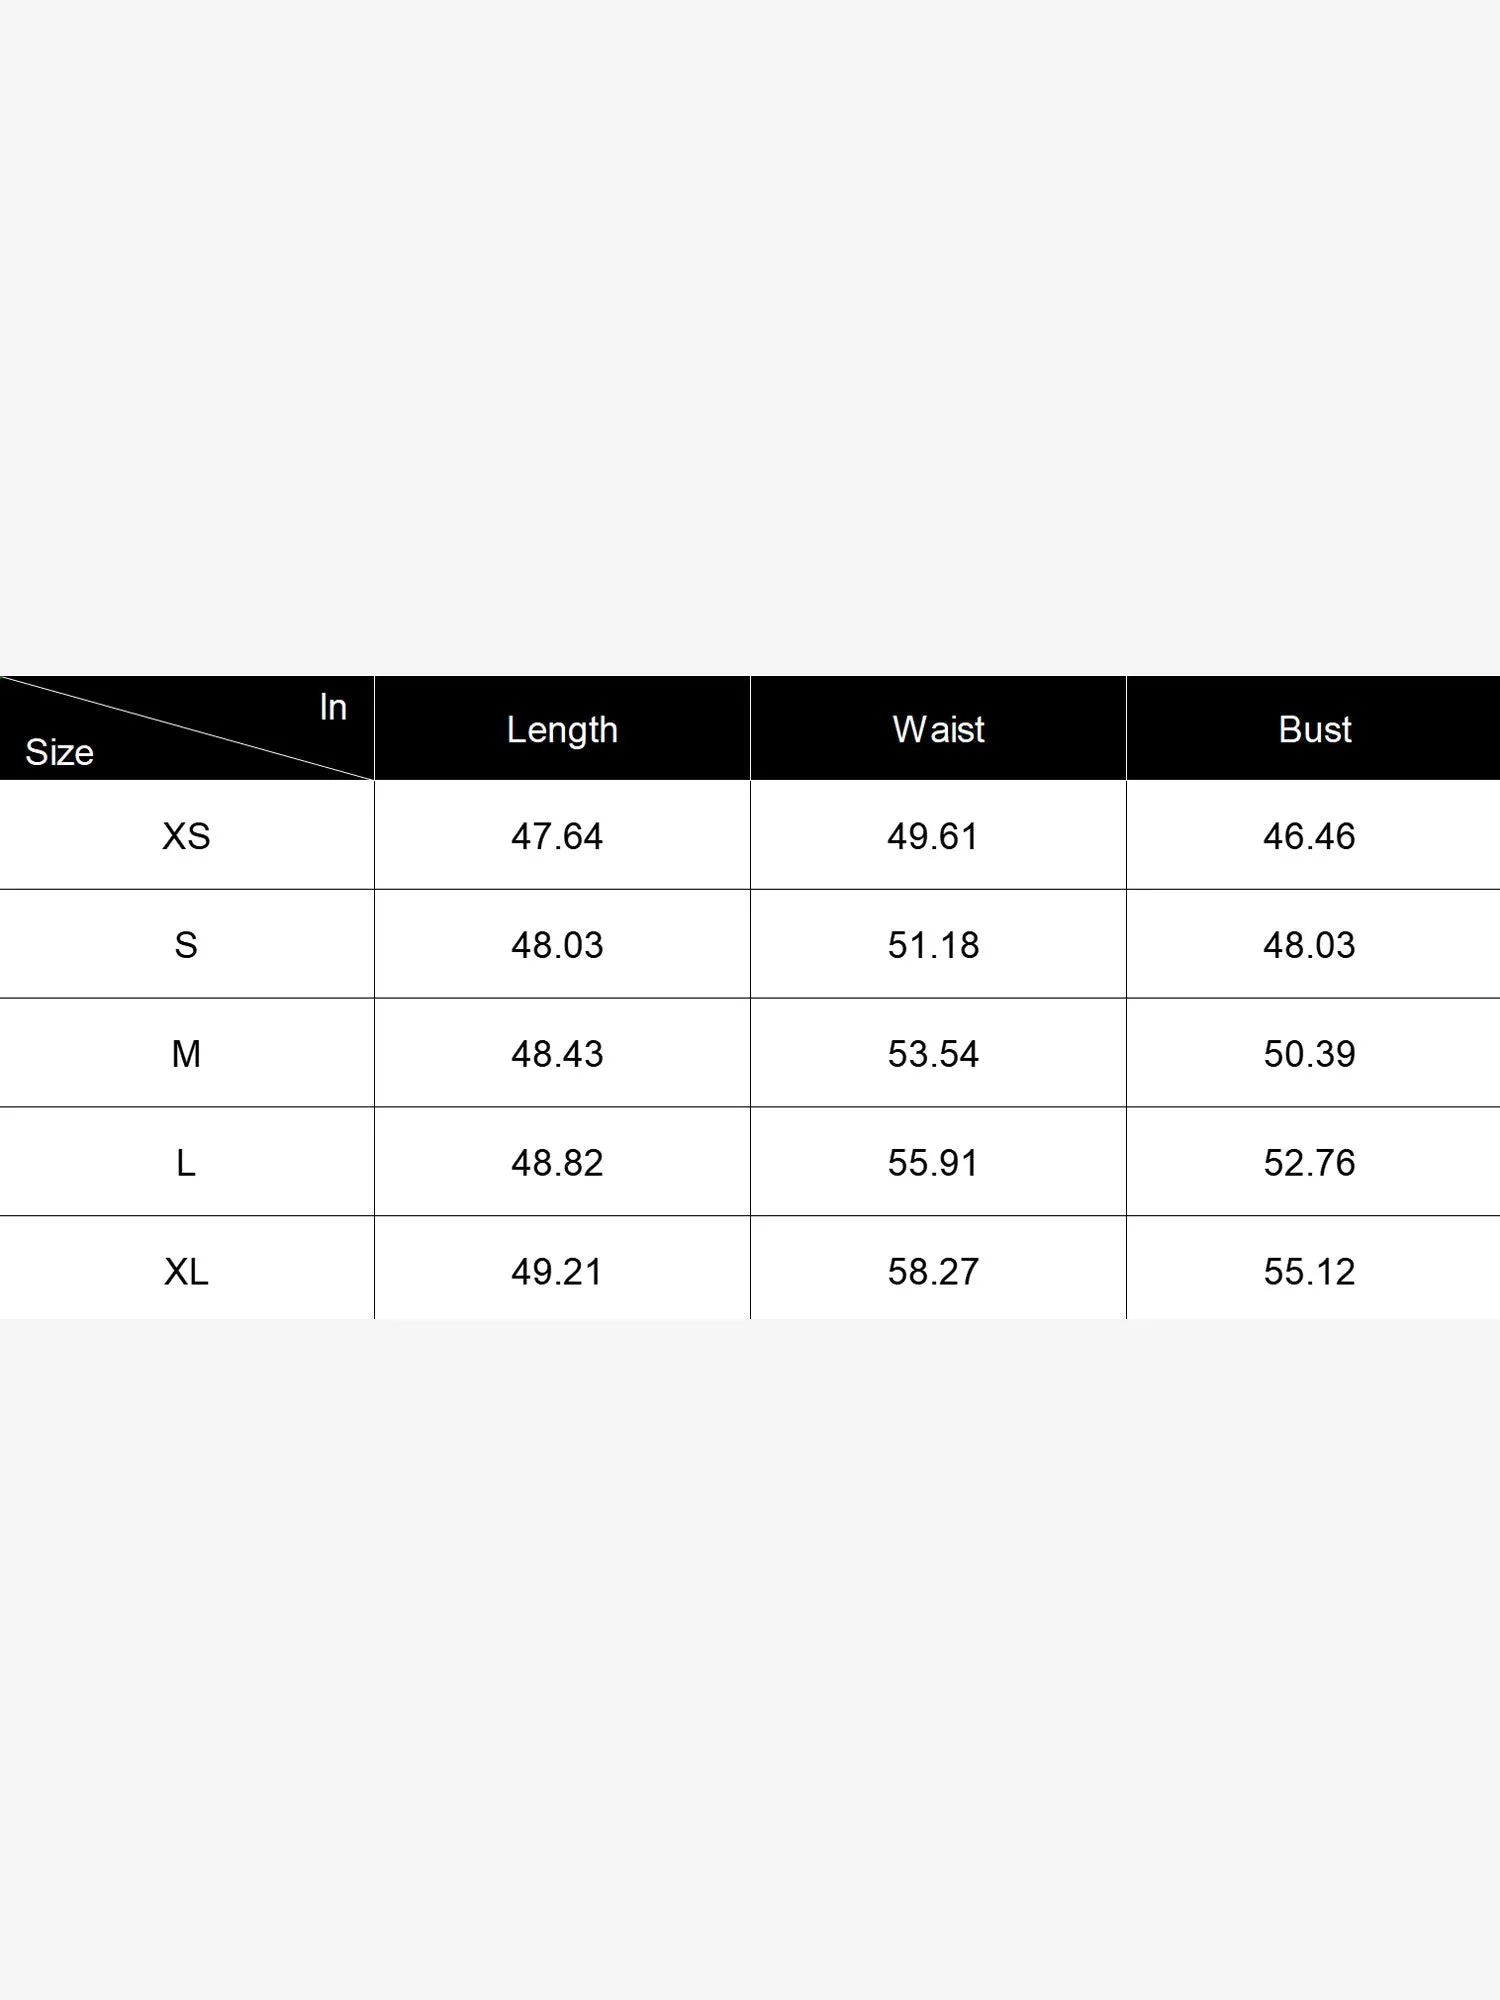Click the XS waist value 49.61

click(x=933, y=836)
